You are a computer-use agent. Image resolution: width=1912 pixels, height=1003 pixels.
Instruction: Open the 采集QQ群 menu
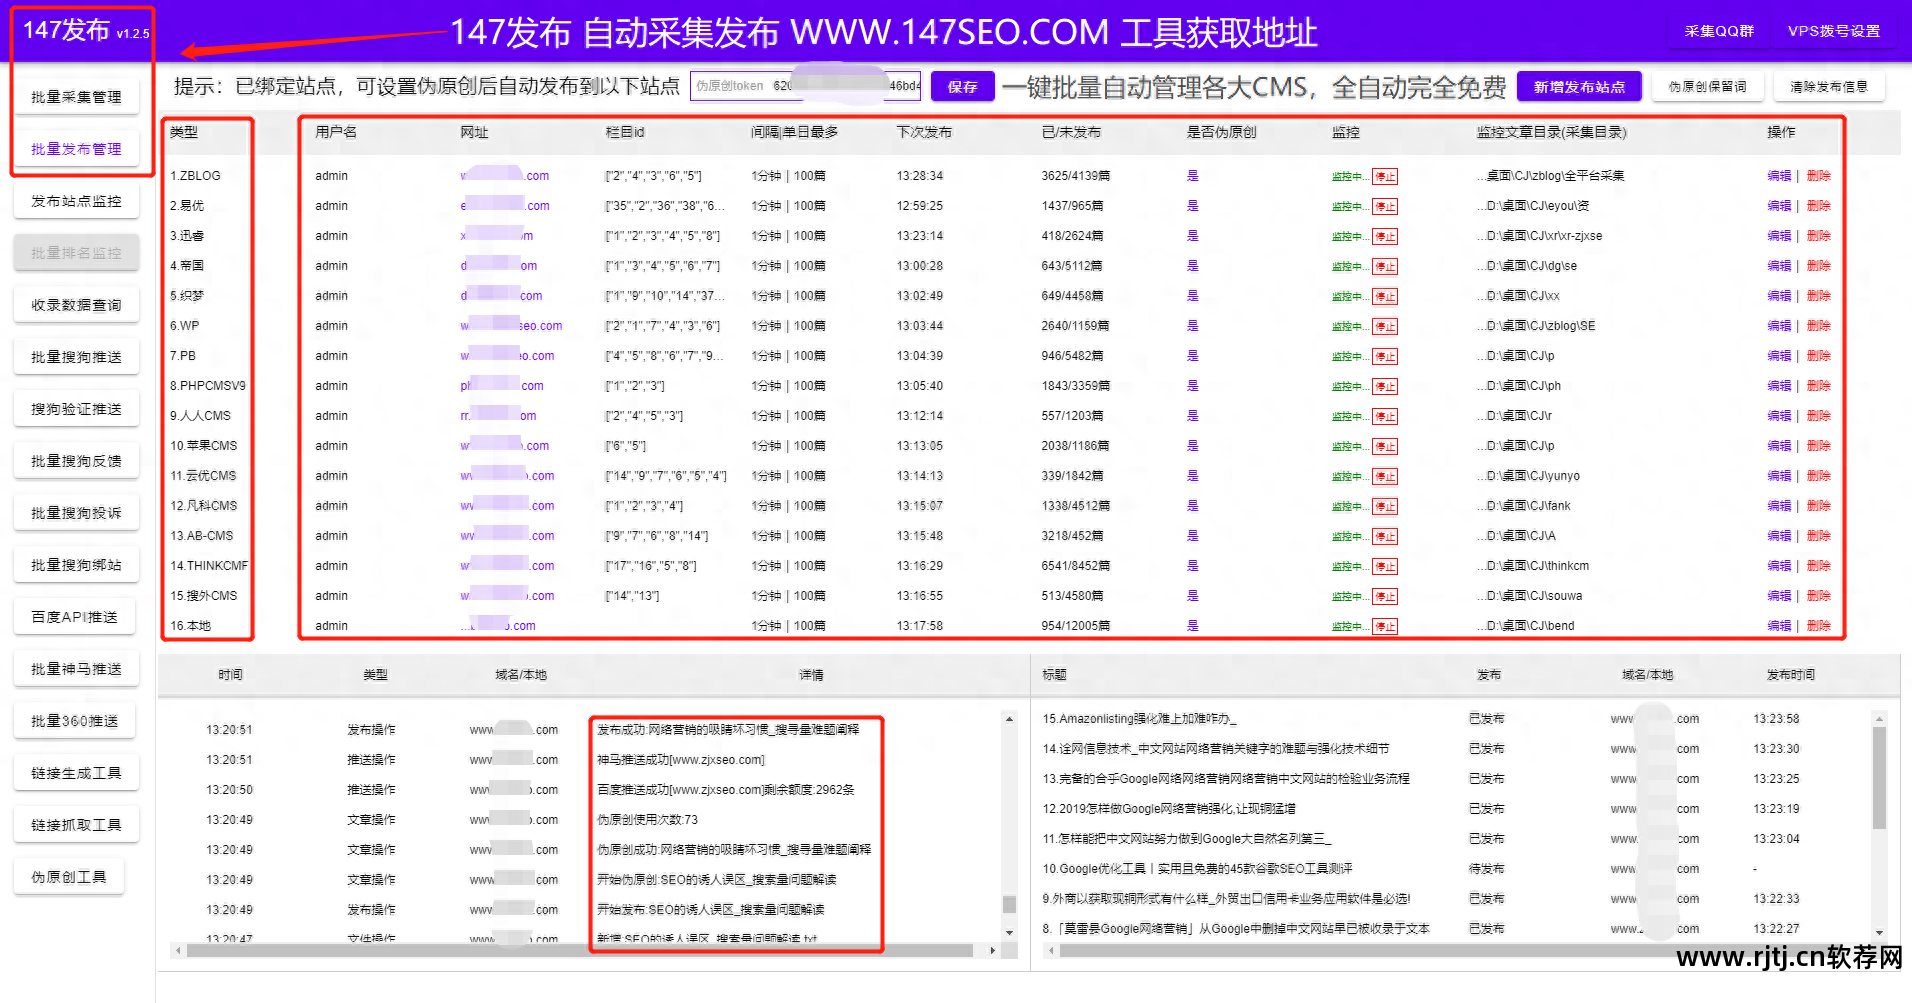[x=1718, y=30]
